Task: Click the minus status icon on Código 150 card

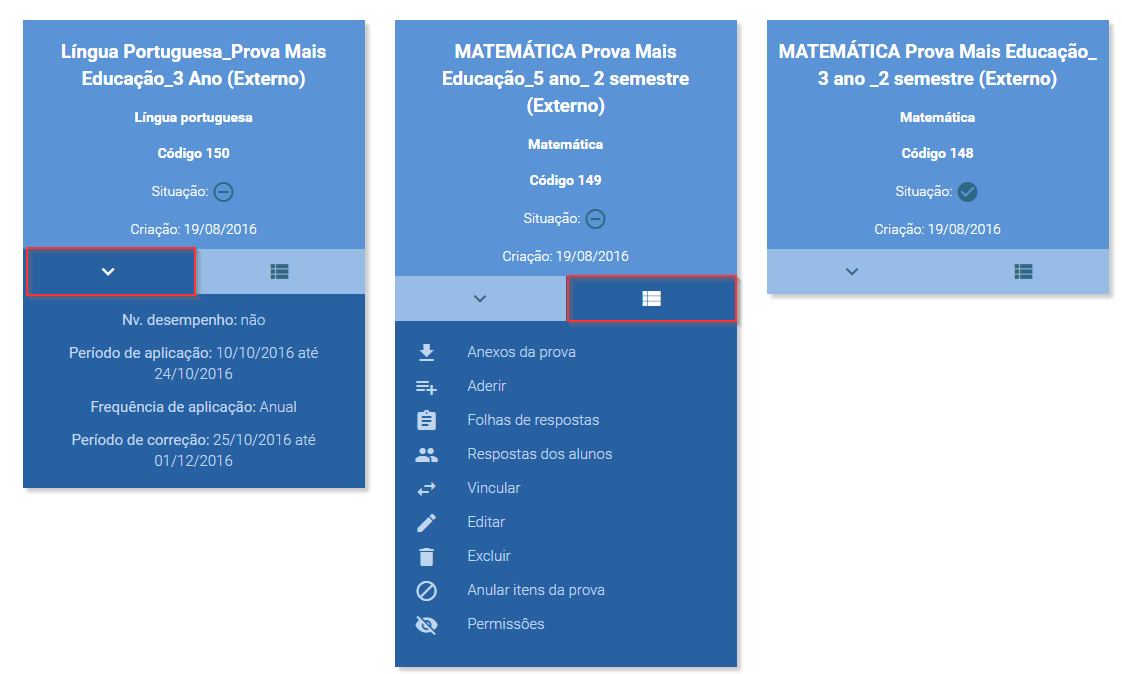Action: tap(223, 192)
